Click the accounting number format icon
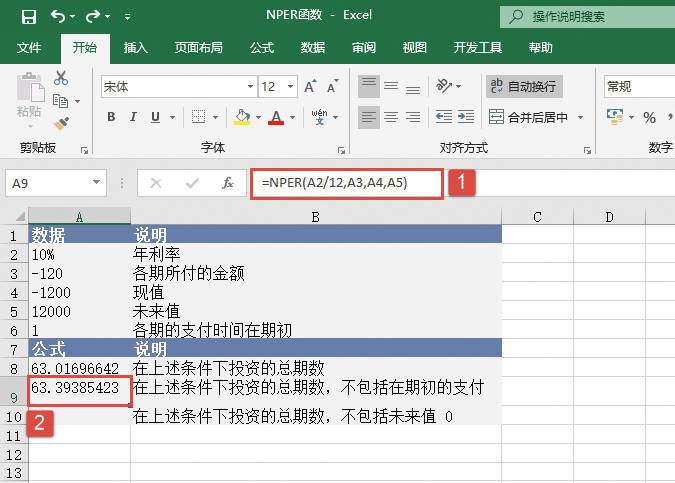Image resolution: width=675 pixels, height=483 pixels. [x=615, y=117]
